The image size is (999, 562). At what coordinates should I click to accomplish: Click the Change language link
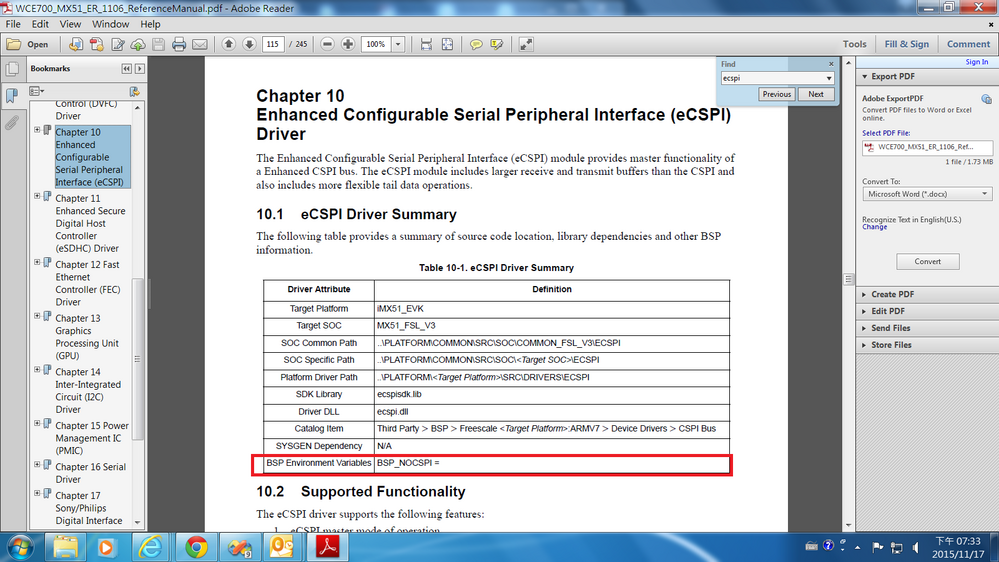tap(874, 227)
